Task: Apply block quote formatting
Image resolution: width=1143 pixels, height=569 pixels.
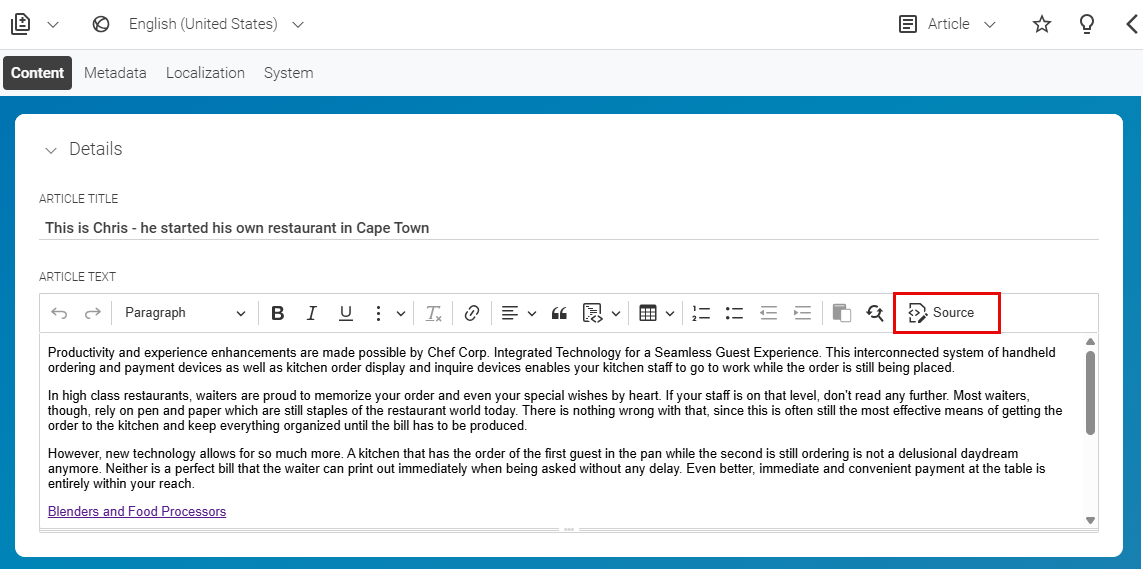Action: point(559,313)
